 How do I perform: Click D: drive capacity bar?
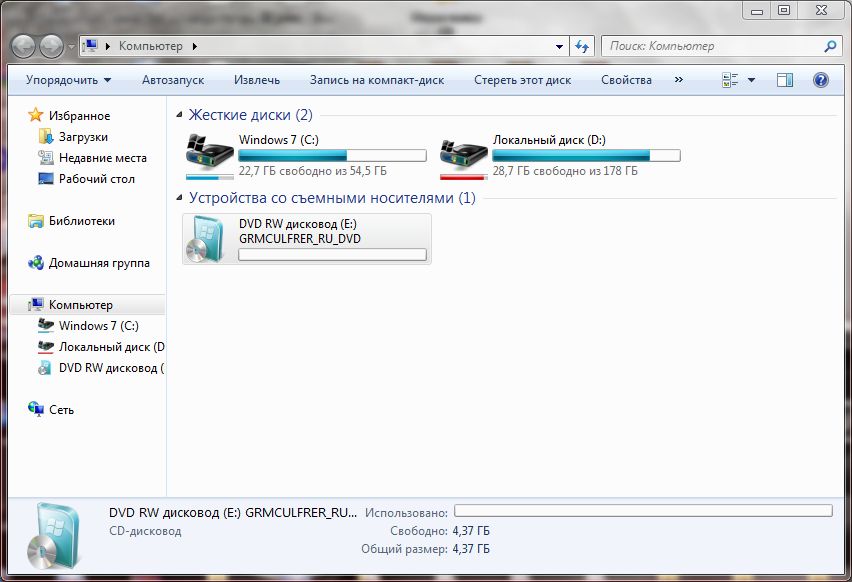586,156
